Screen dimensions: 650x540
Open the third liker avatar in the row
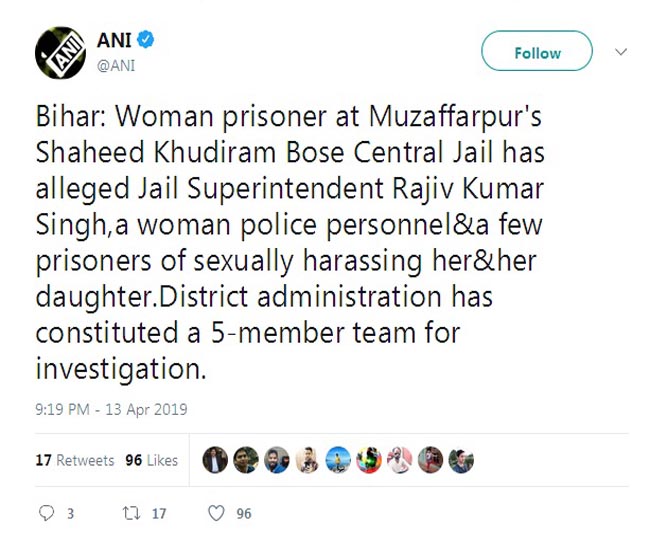pos(277,460)
